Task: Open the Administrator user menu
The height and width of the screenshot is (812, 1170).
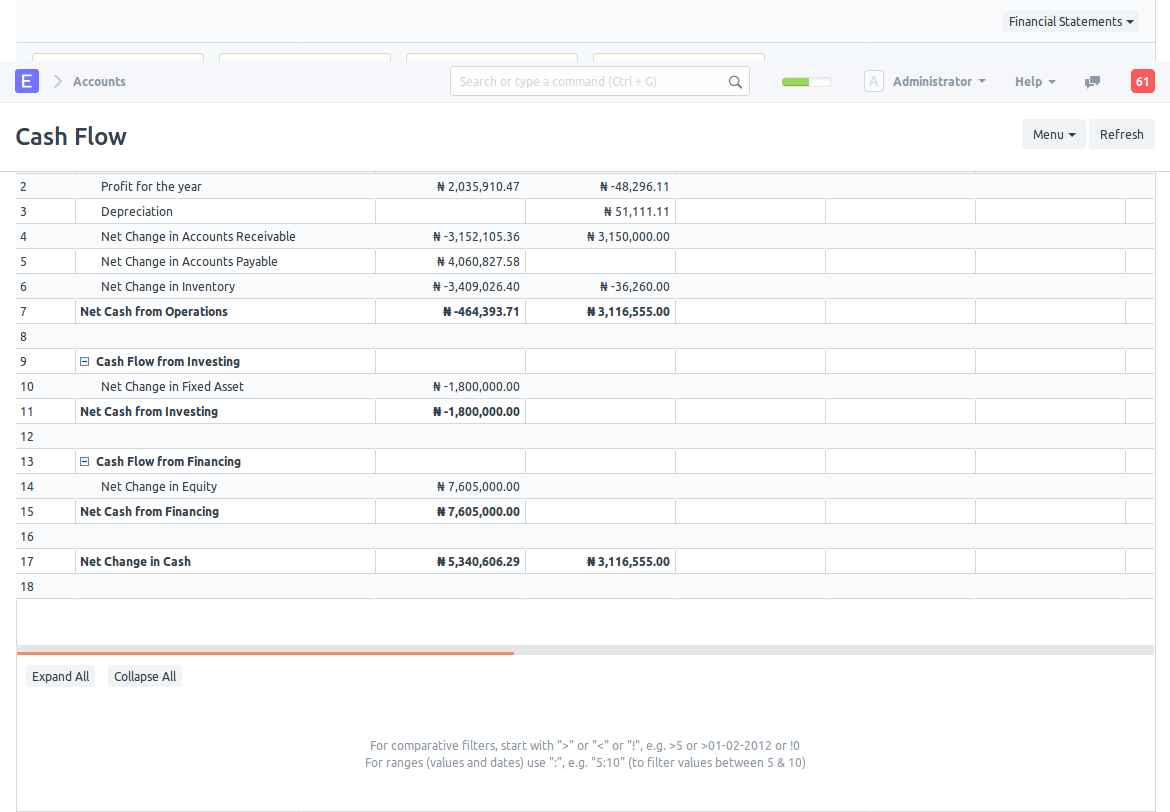Action: [x=938, y=82]
